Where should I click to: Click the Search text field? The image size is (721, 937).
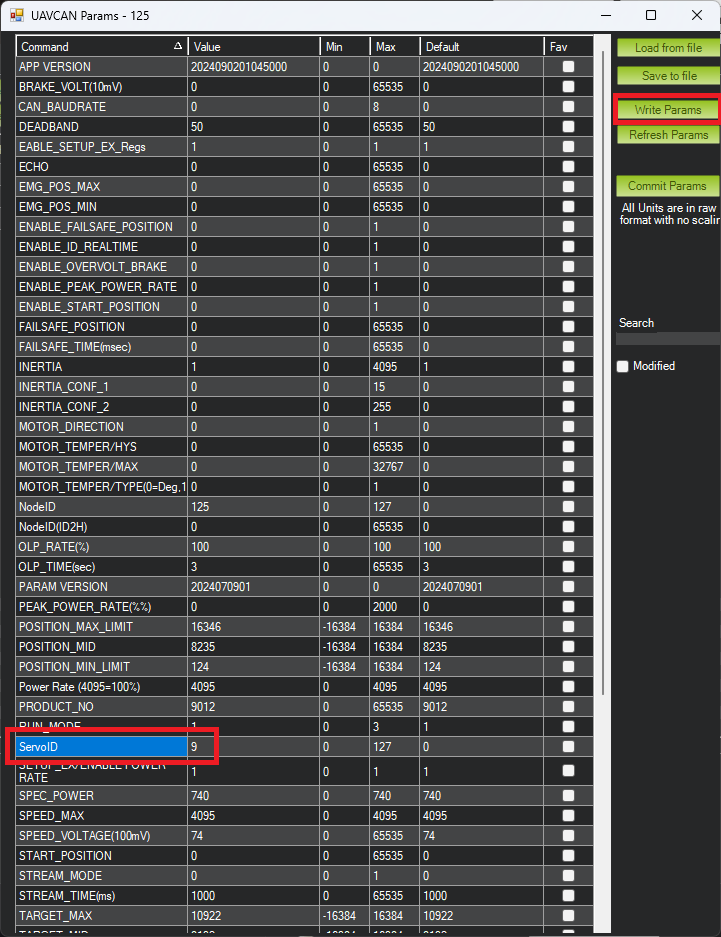point(668,339)
